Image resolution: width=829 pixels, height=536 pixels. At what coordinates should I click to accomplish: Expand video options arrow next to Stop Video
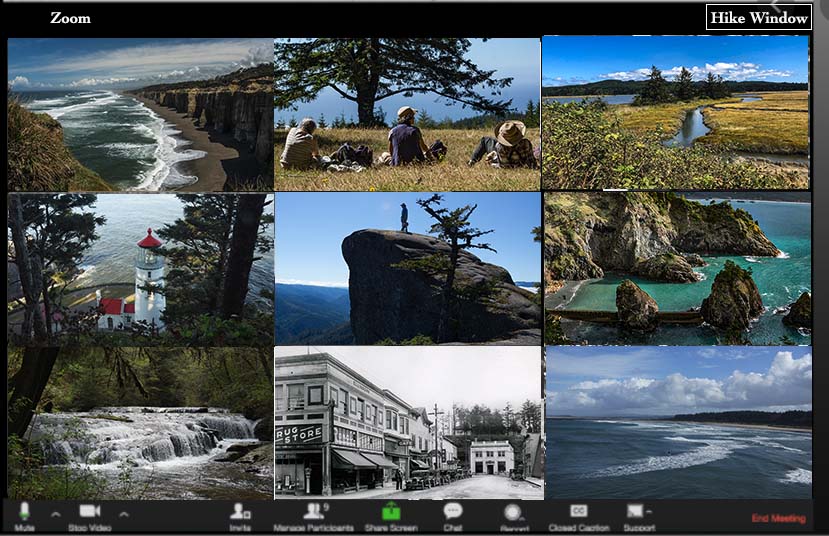pos(124,514)
